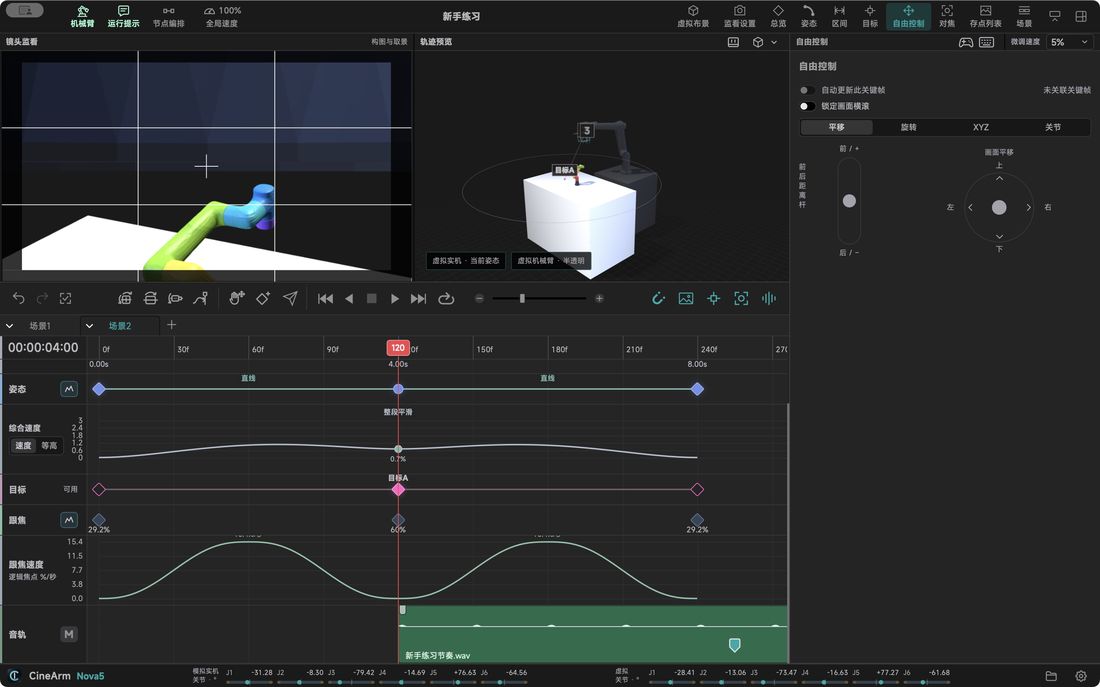Open the 3D view mode dropdown arrow

coord(774,42)
